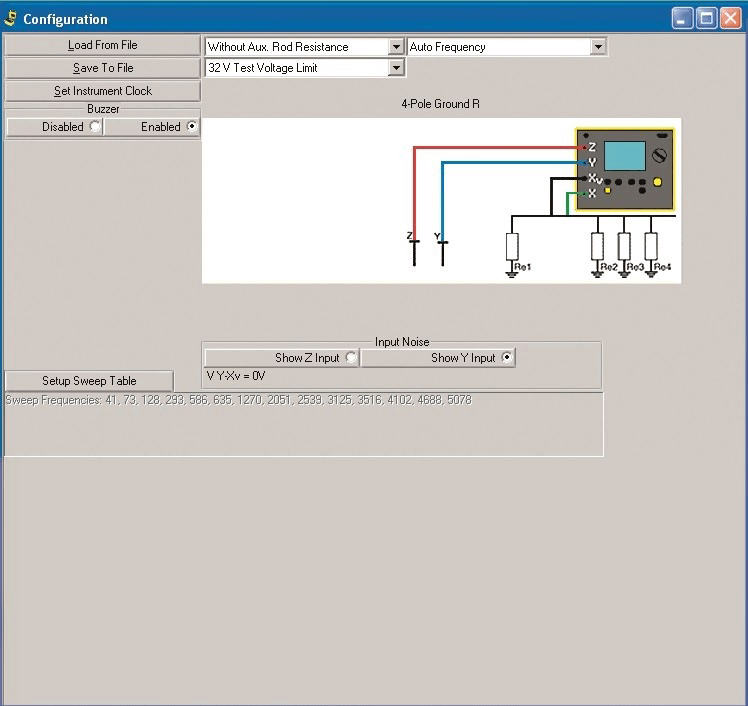Viewport: 748px width, 706px height.
Task: Click the instrument image in wiring diagram
Action: (625, 169)
